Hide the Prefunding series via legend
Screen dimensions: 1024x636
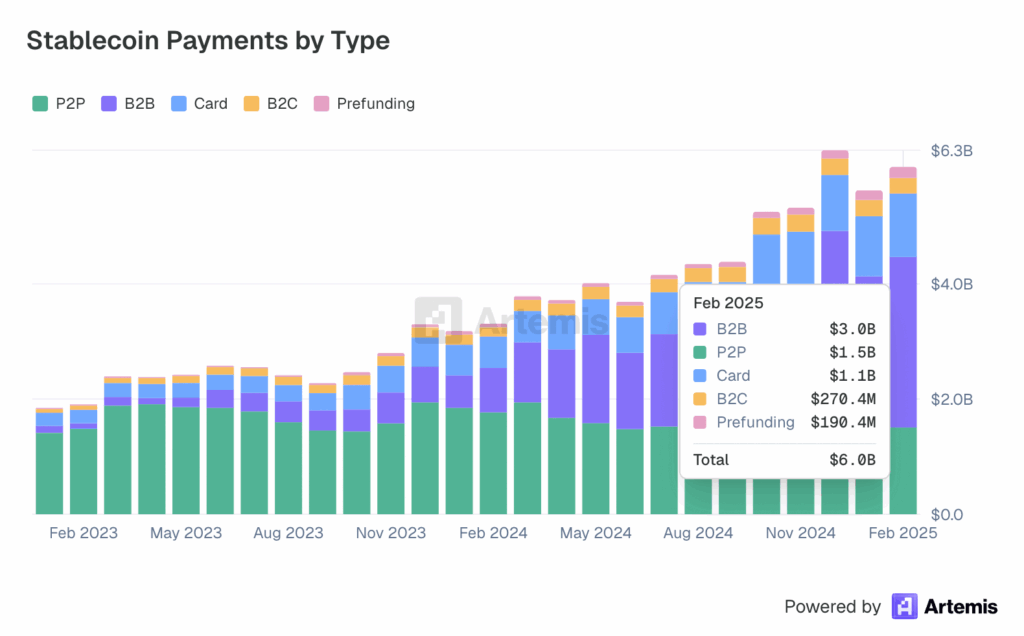(364, 103)
